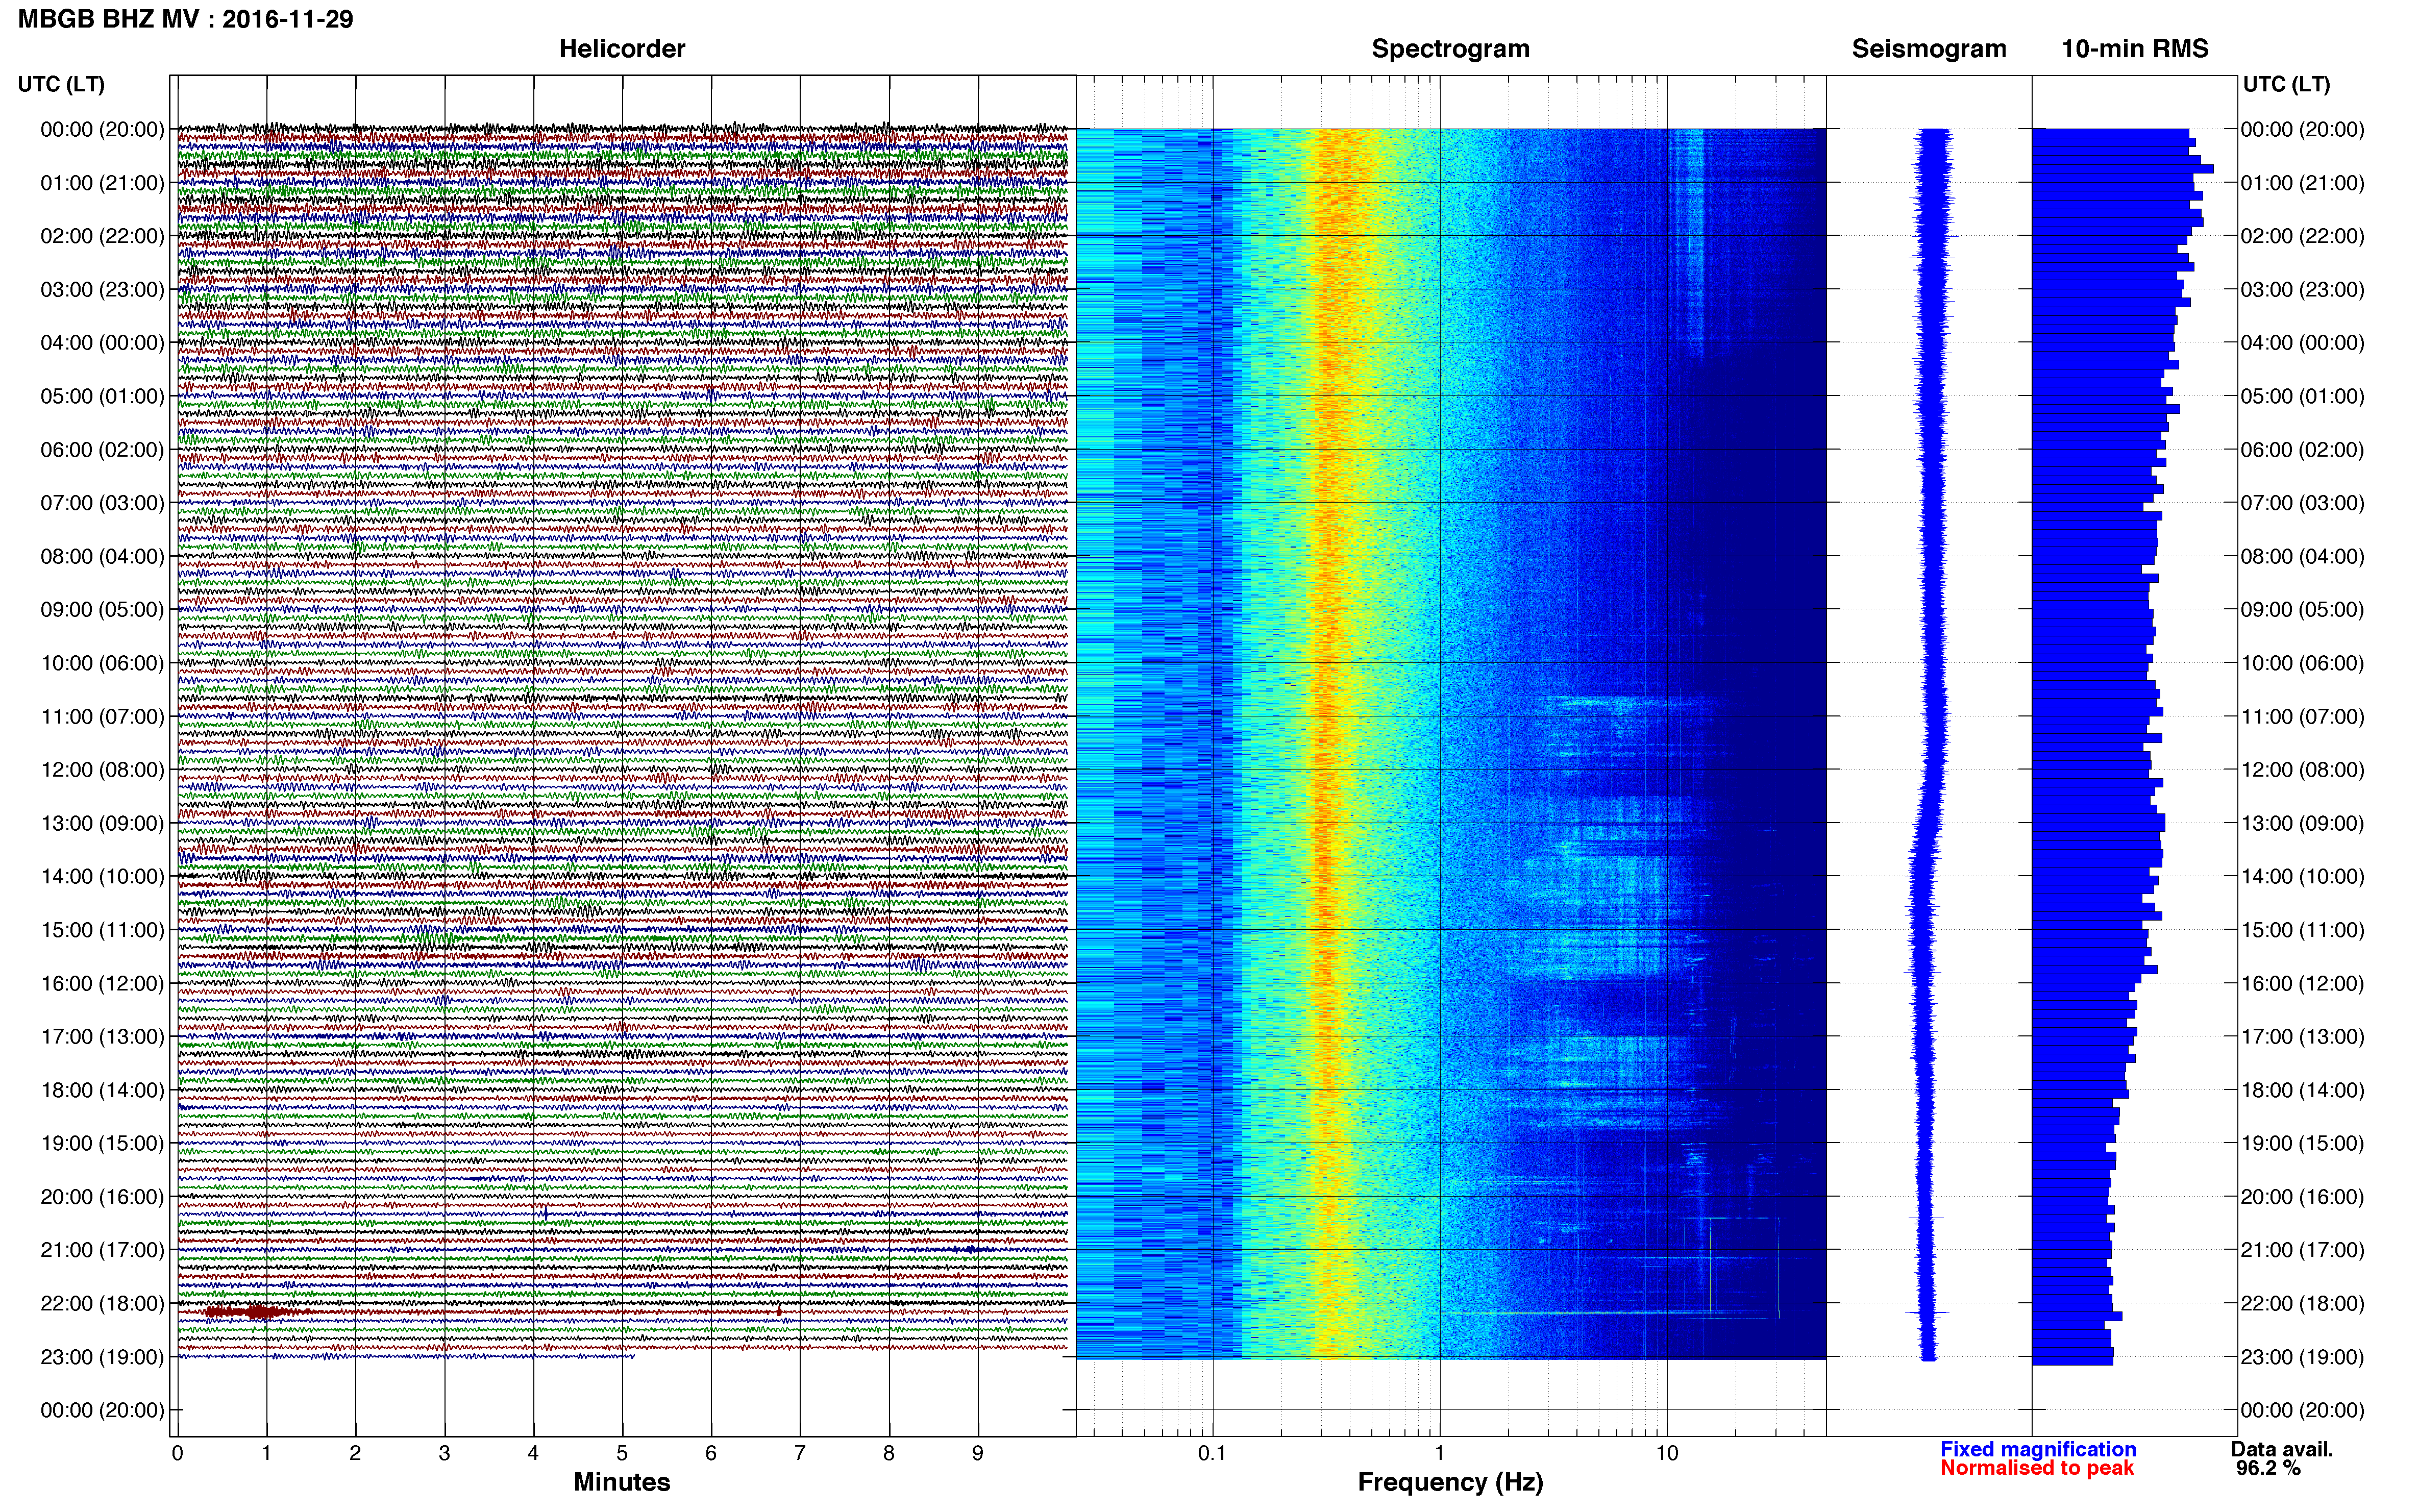The height and width of the screenshot is (1512, 2419).
Task: Click the 'Data avail.' label
Action: [x=2281, y=1449]
